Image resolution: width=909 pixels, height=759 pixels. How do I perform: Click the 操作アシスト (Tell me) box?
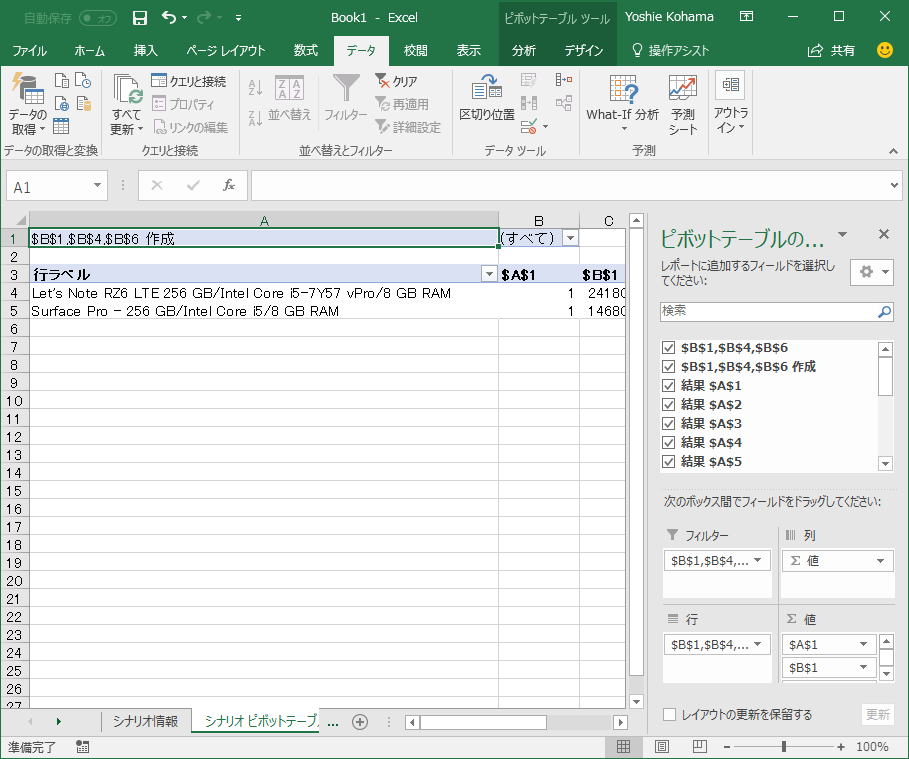pos(670,51)
